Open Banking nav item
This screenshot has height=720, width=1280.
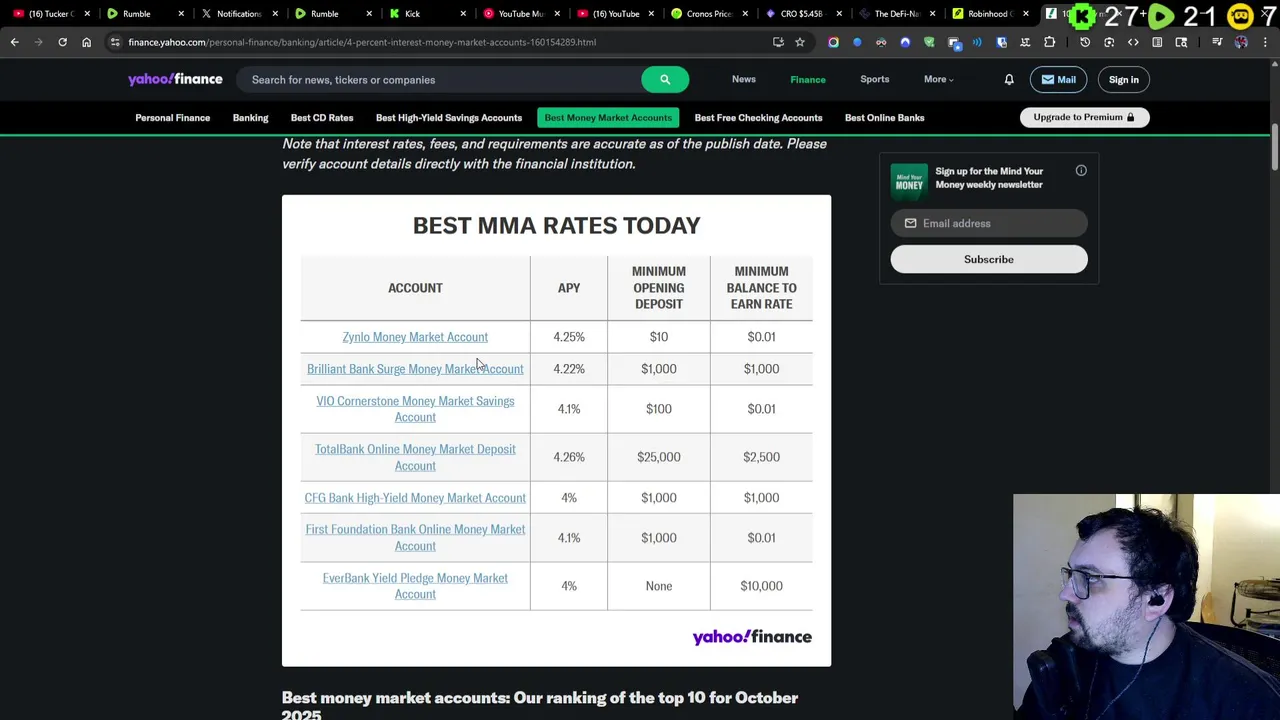click(x=251, y=118)
